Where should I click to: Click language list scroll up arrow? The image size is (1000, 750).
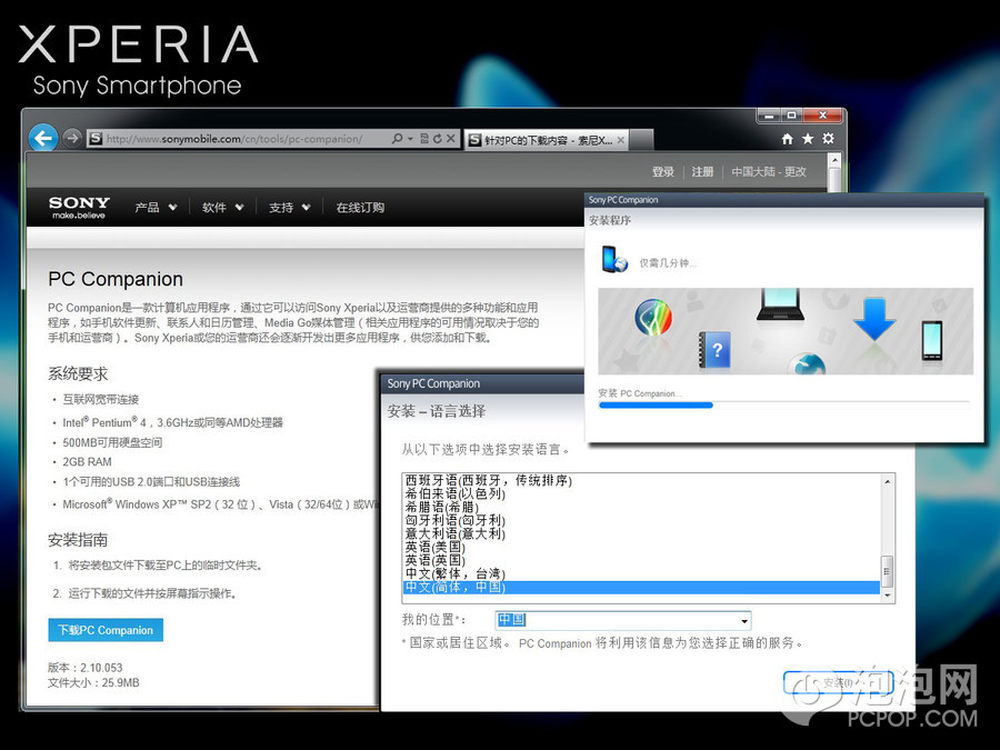pos(887,482)
